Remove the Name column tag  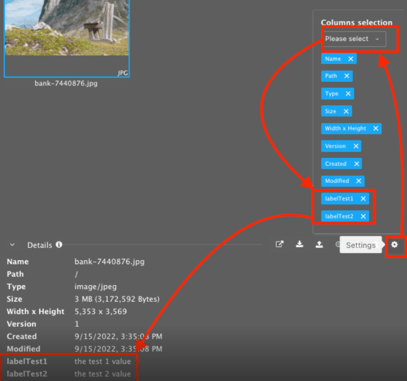click(x=351, y=59)
